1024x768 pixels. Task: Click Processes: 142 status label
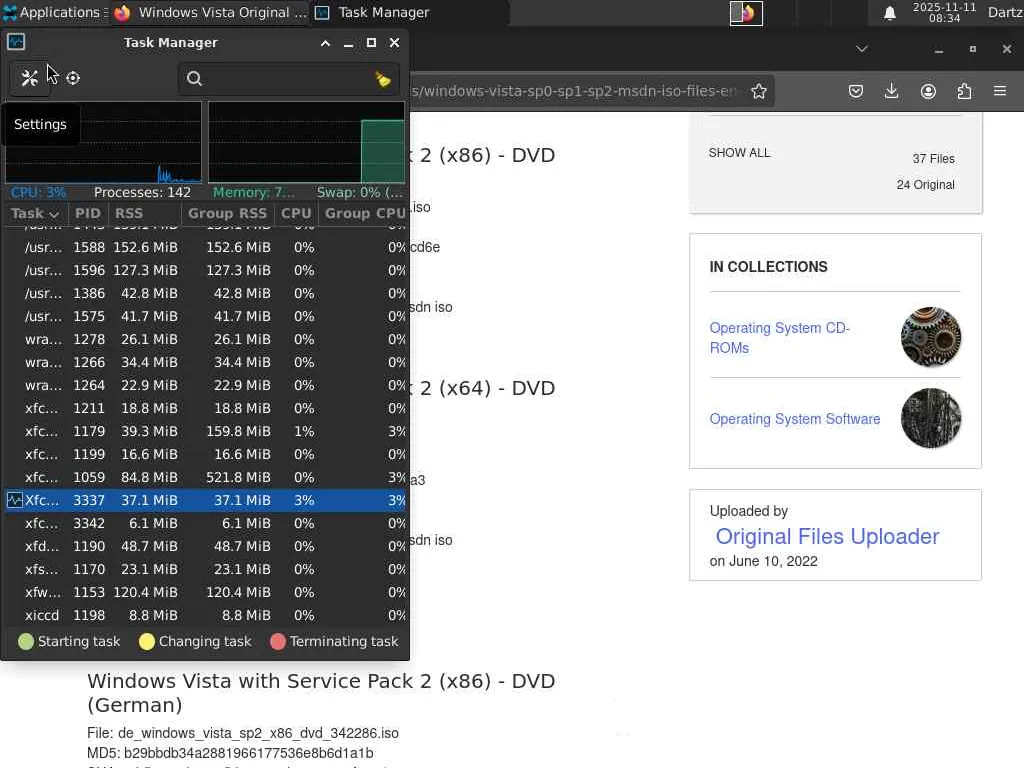[x=142, y=193]
